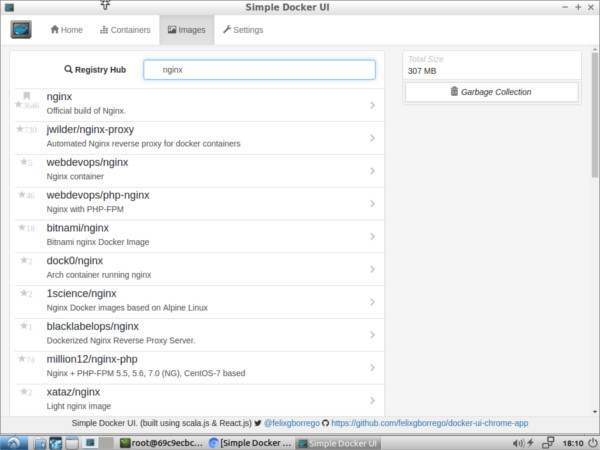
Task: Click the star icon next to dock0/nginx
Action: pyautogui.click(x=24, y=260)
